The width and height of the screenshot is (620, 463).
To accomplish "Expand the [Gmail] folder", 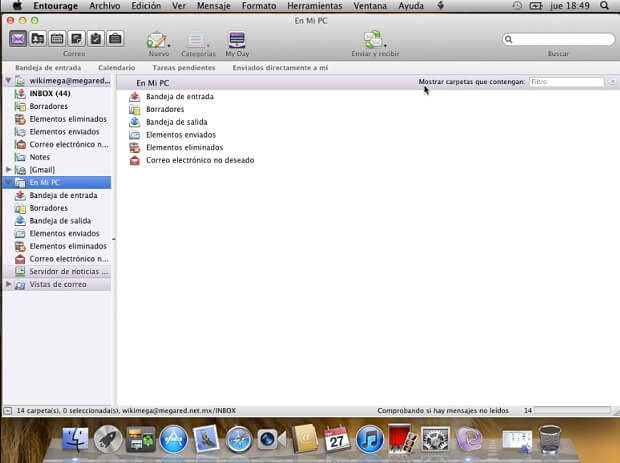I will (x=9, y=170).
